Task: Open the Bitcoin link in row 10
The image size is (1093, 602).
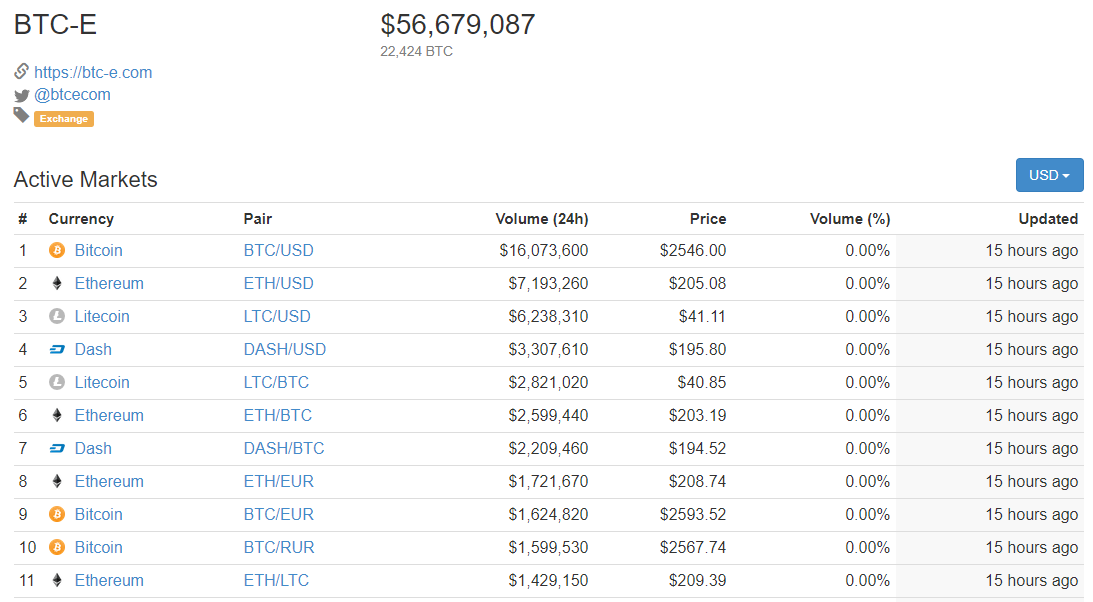Action: pos(98,548)
